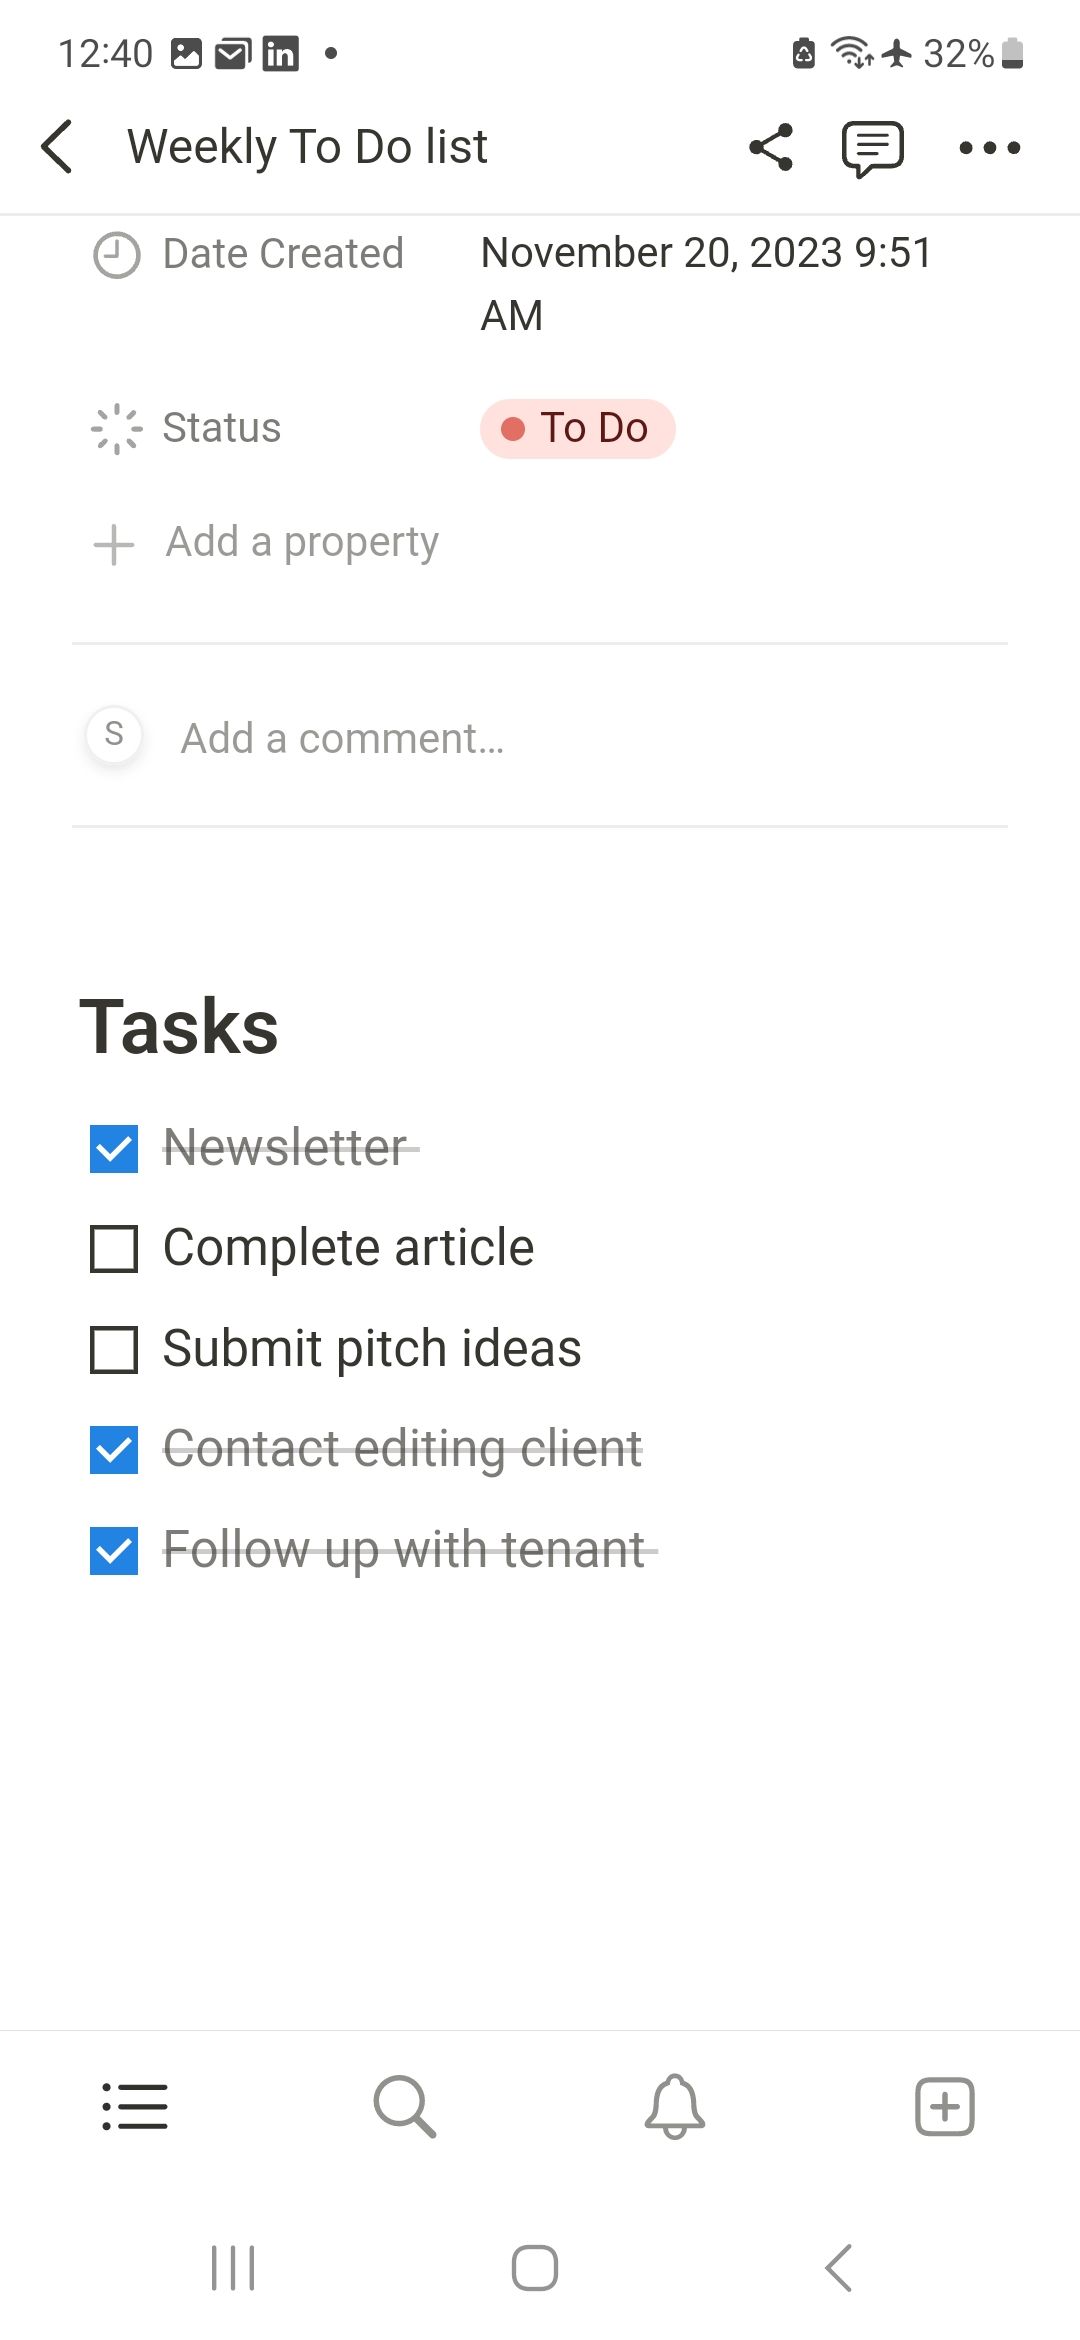Open notifications via the bell icon
The height and width of the screenshot is (2340, 1080).
pyautogui.click(x=673, y=2106)
